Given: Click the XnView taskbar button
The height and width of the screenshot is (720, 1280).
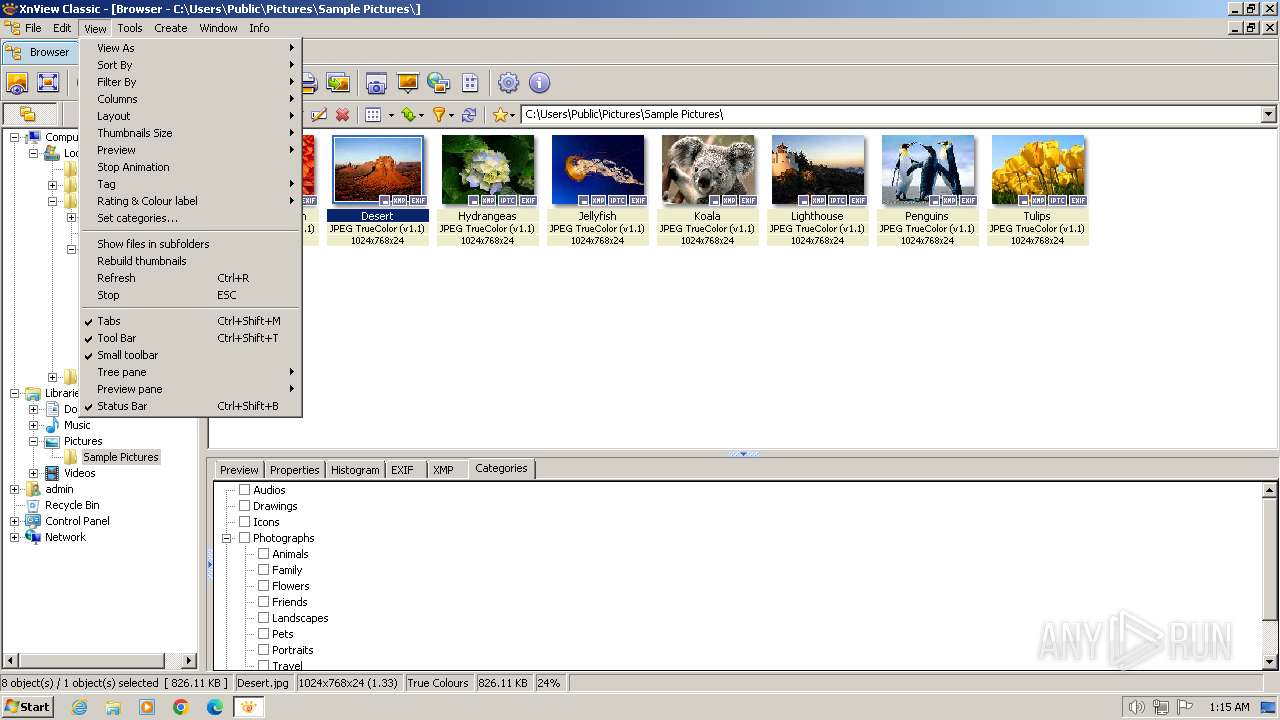Looking at the screenshot, I should tap(248, 707).
